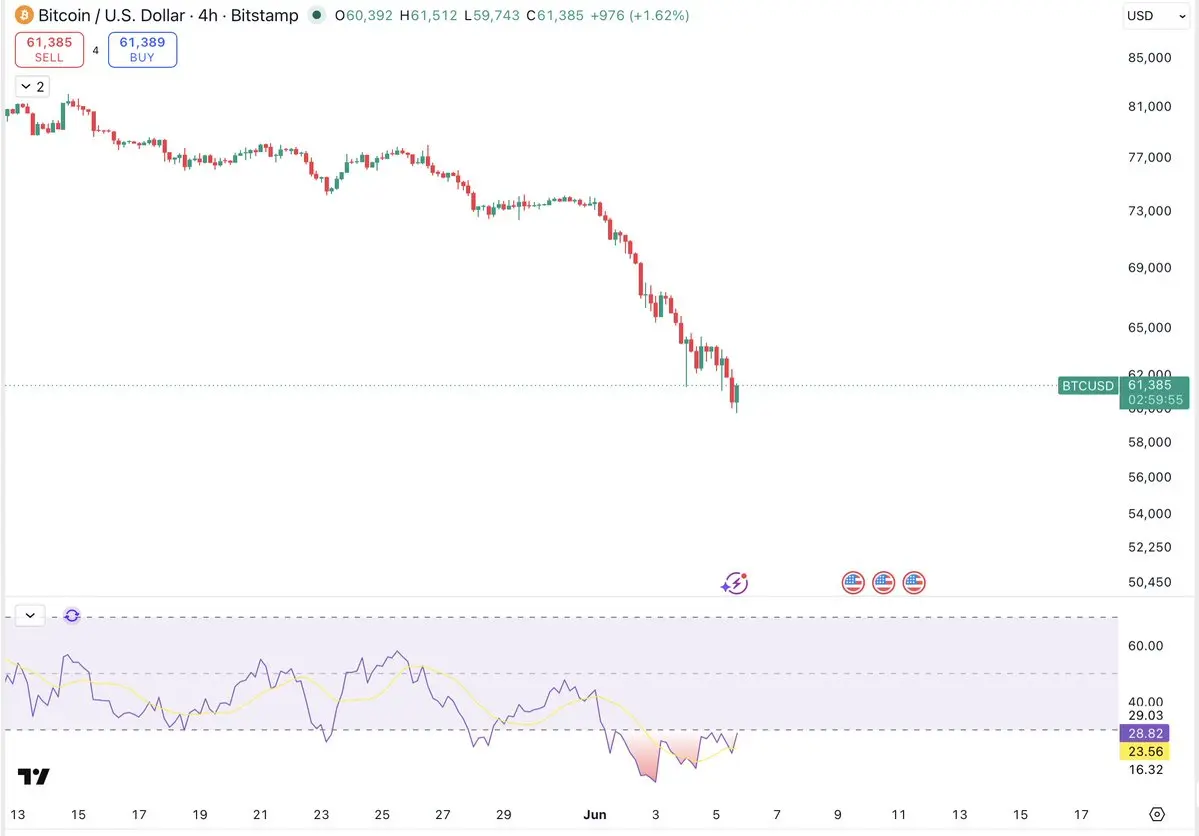Collapse the indicator legend showing 2
The image size is (1199, 836).
click(x=32, y=86)
